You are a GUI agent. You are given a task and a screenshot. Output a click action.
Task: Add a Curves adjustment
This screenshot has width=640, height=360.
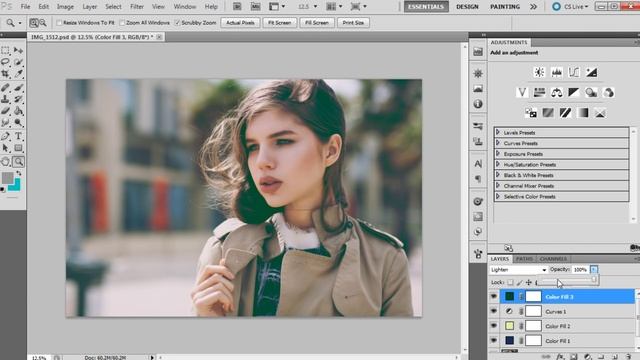(x=573, y=72)
